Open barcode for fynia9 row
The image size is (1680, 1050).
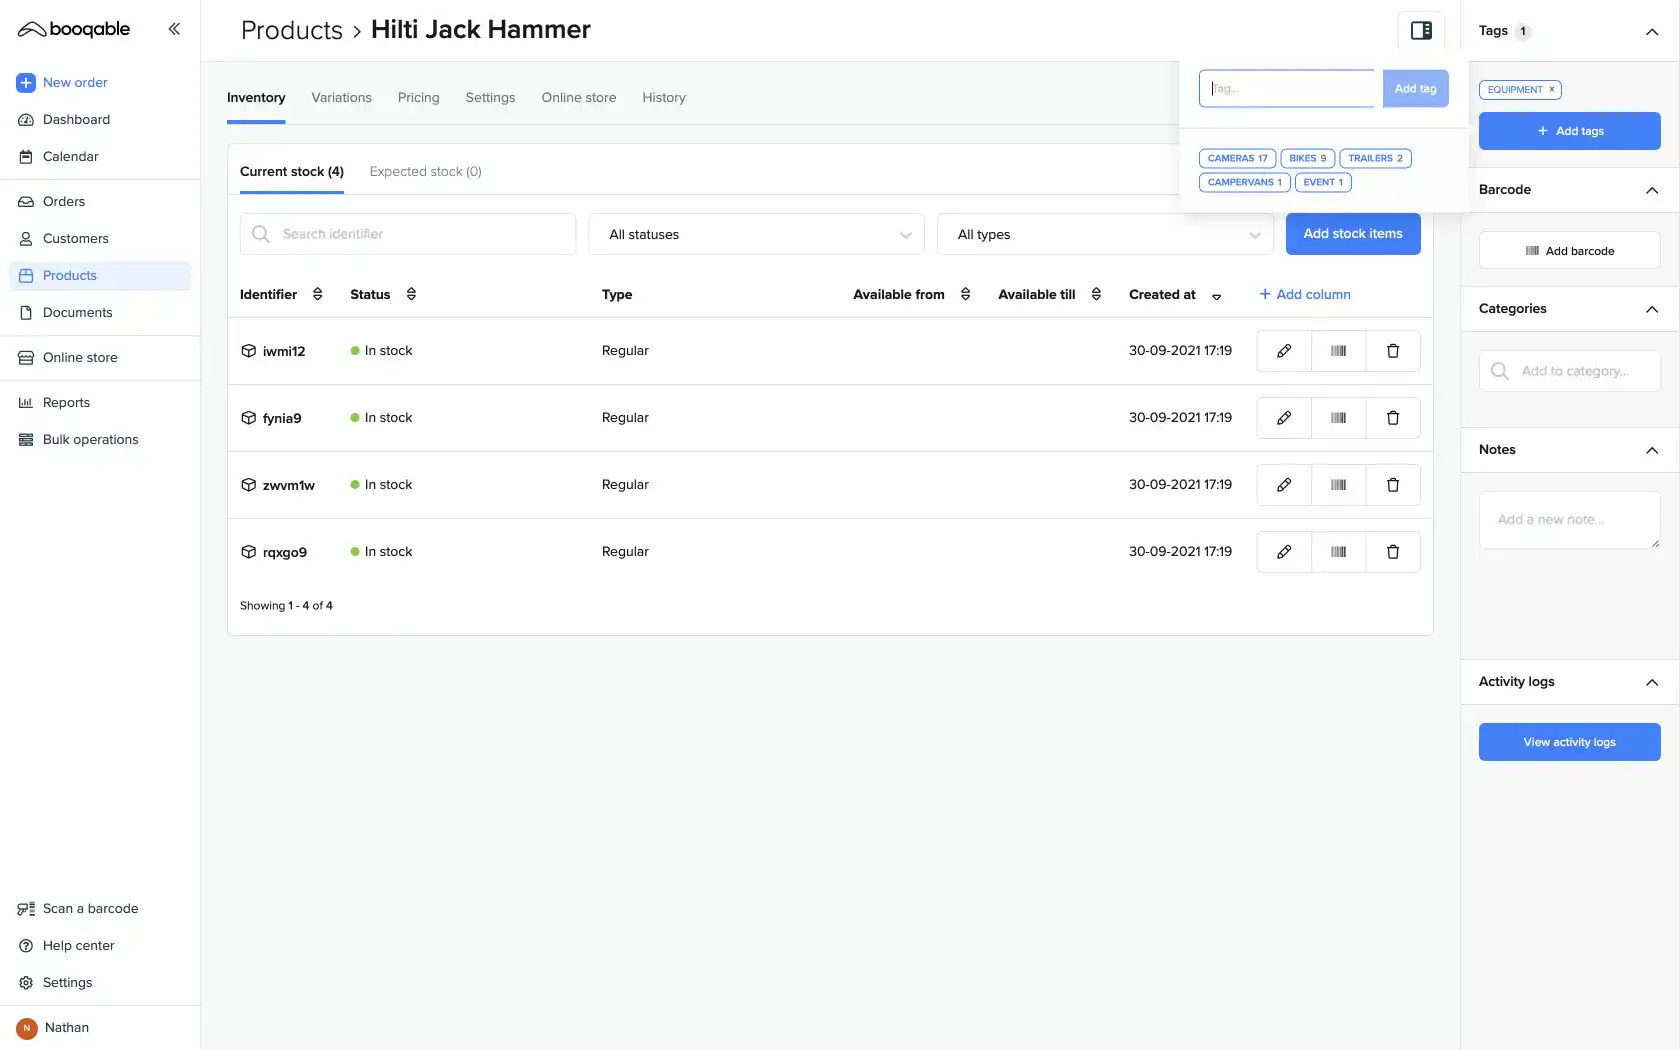tap(1338, 418)
